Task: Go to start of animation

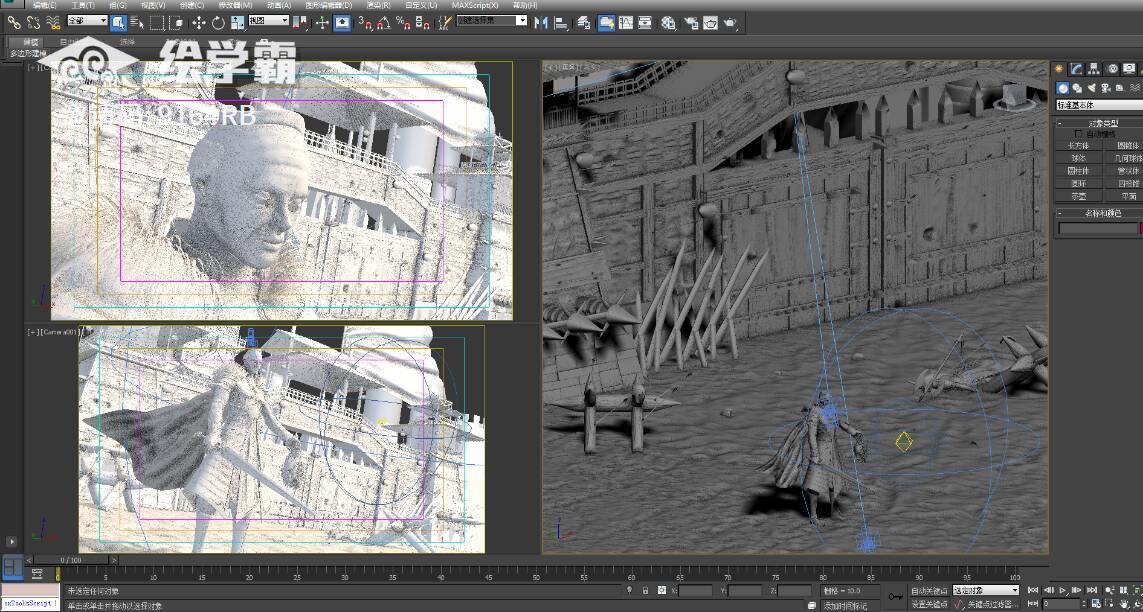Action: pos(1033,589)
